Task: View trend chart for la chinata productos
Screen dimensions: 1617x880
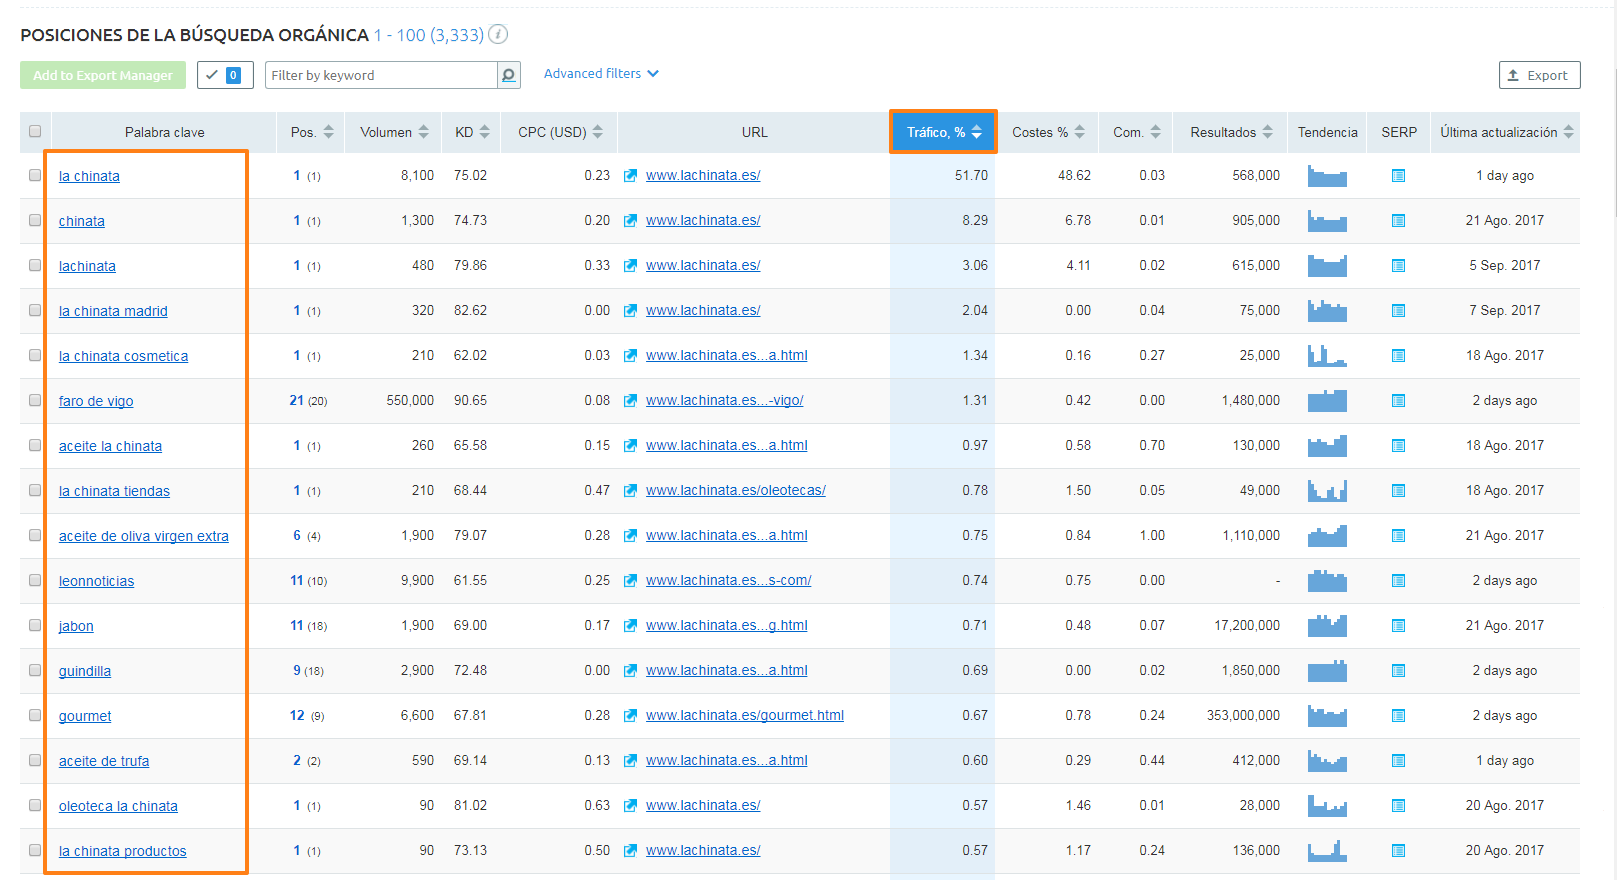Action: coord(1327,850)
